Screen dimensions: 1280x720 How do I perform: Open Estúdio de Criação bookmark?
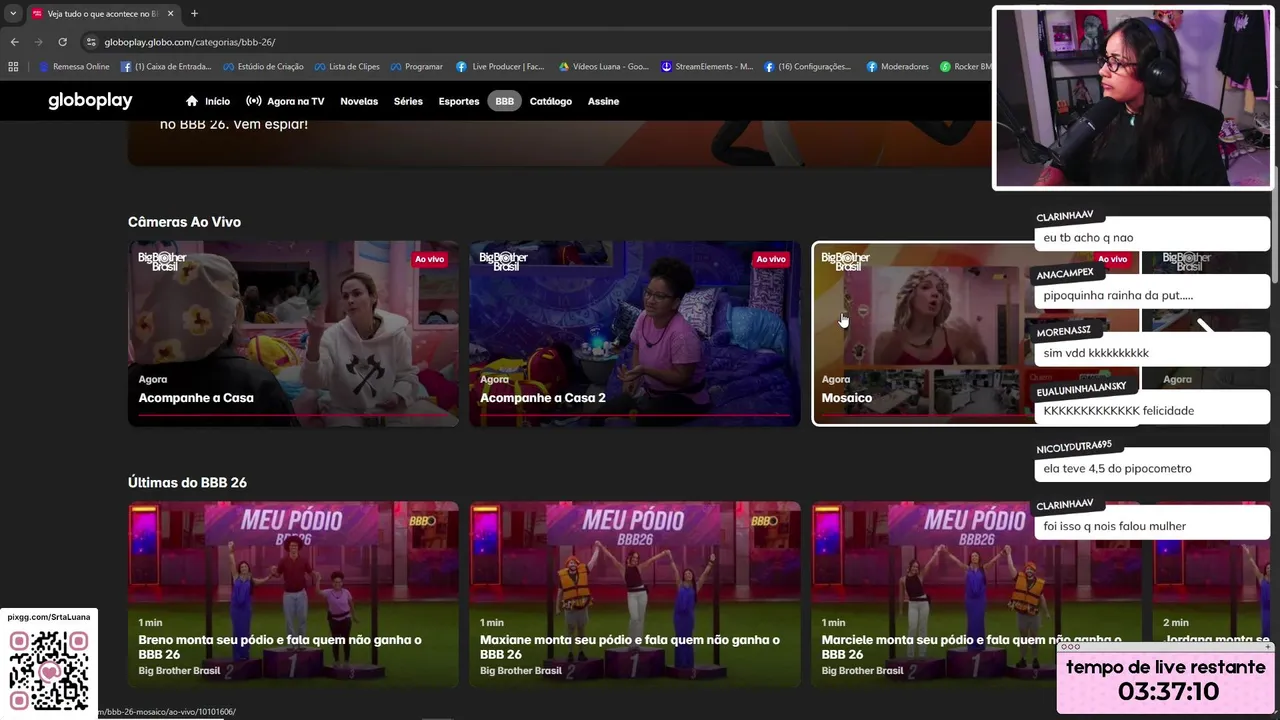(x=263, y=67)
